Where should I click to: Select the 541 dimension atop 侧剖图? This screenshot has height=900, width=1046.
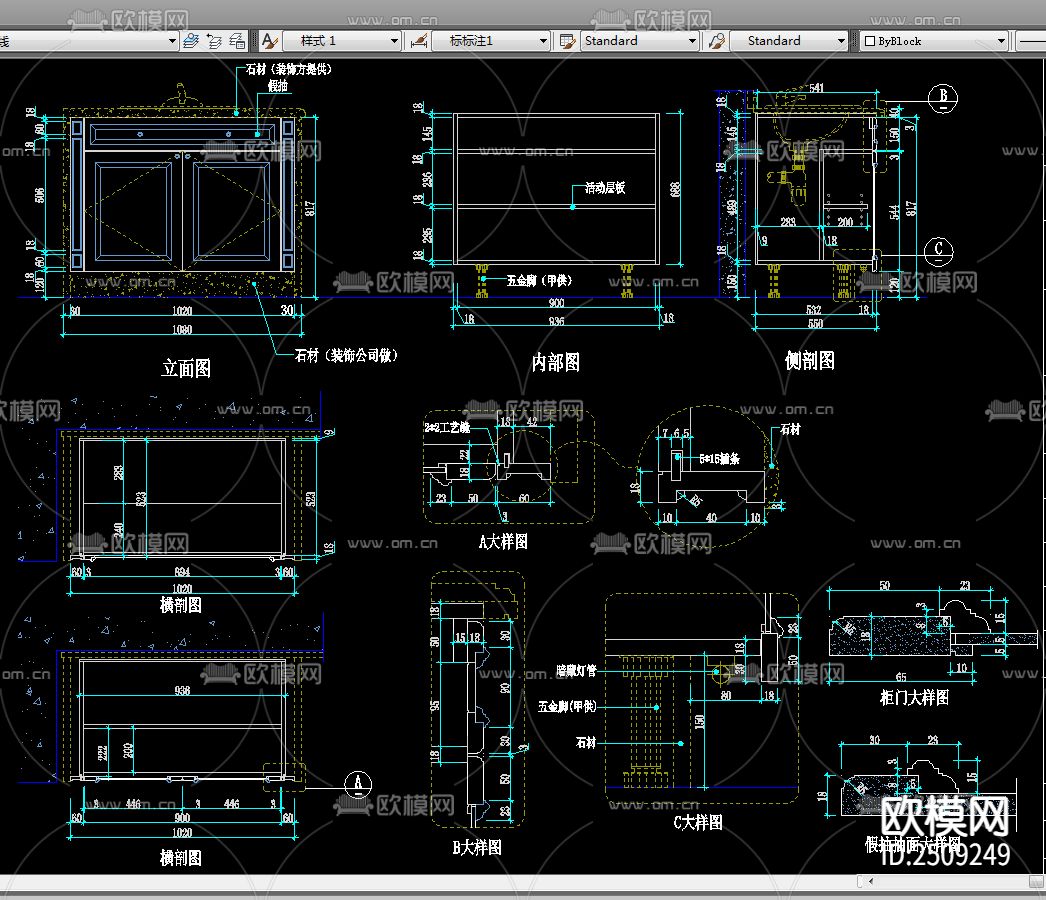(x=817, y=87)
